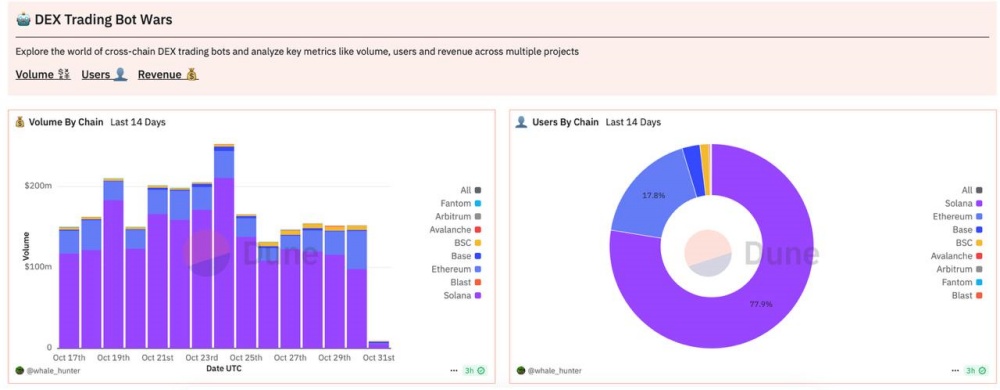1000x390 pixels.
Task: Open the Users section link
Action: click(x=105, y=75)
